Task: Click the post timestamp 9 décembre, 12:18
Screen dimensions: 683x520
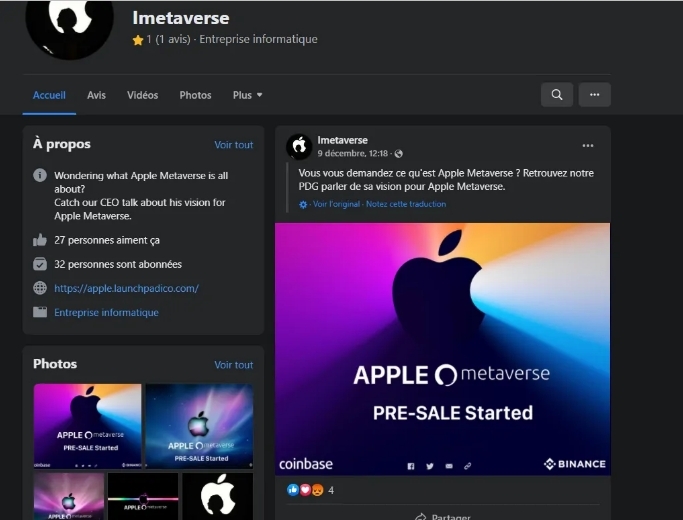Action: (352, 154)
